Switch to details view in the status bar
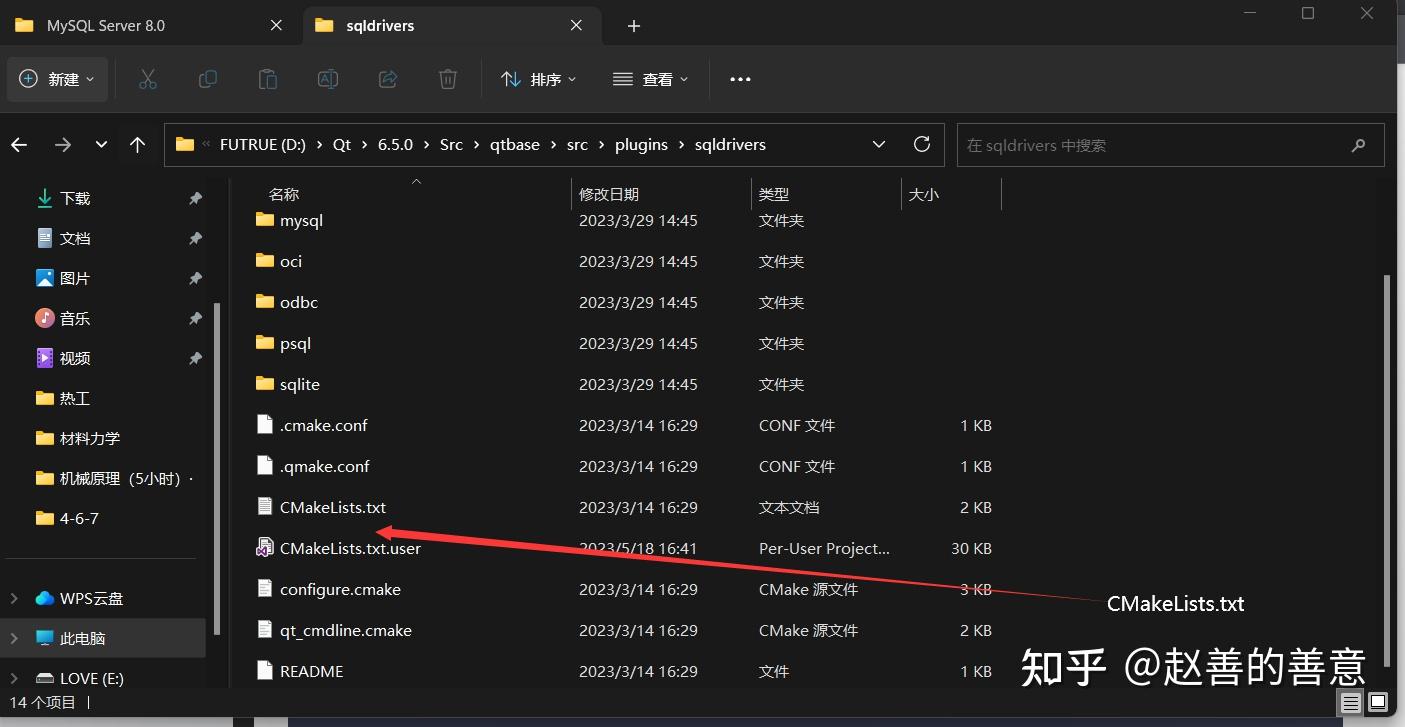The width and height of the screenshot is (1405, 727). [x=1350, y=702]
